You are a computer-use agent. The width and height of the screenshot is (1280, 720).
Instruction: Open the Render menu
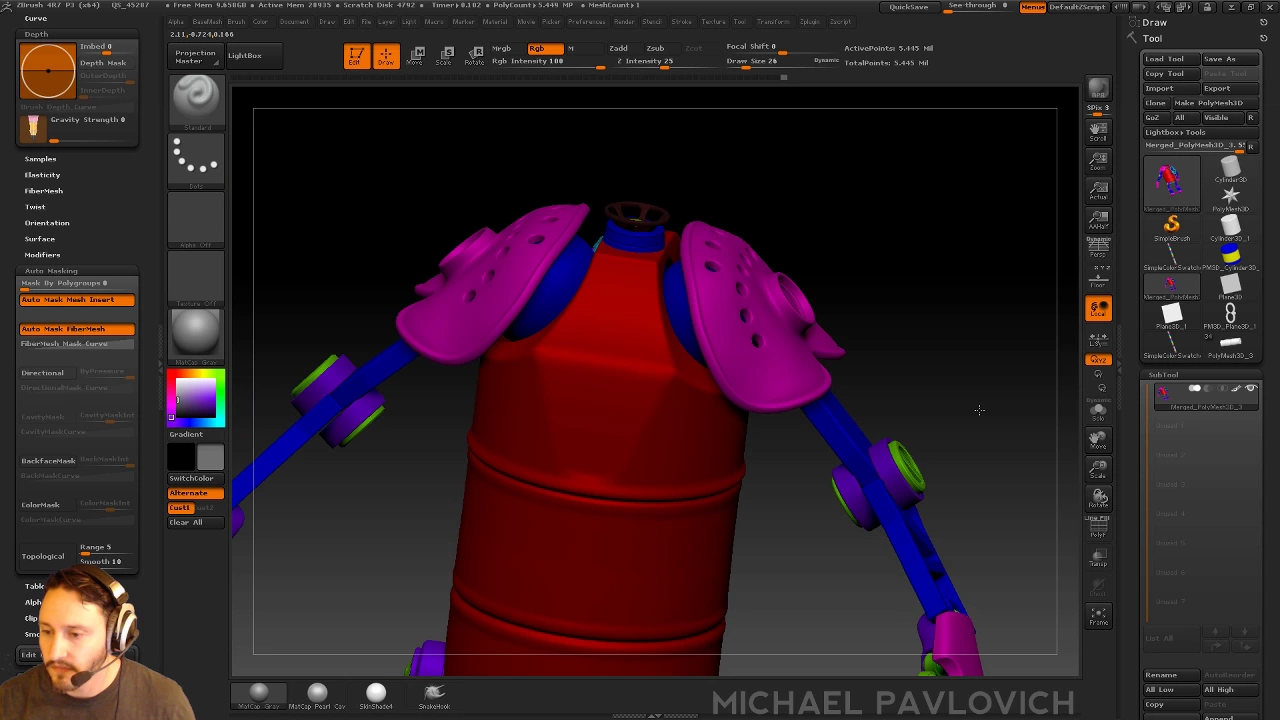(x=624, y=22)
